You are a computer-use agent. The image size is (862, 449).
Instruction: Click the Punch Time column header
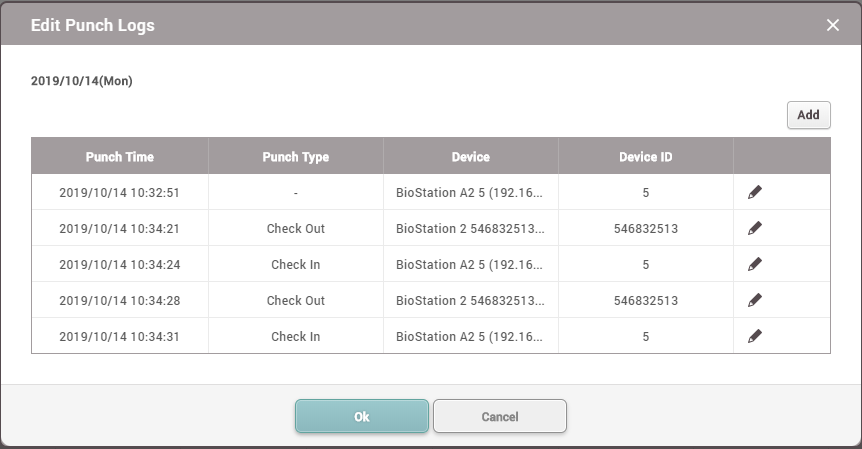click(120, 157)
